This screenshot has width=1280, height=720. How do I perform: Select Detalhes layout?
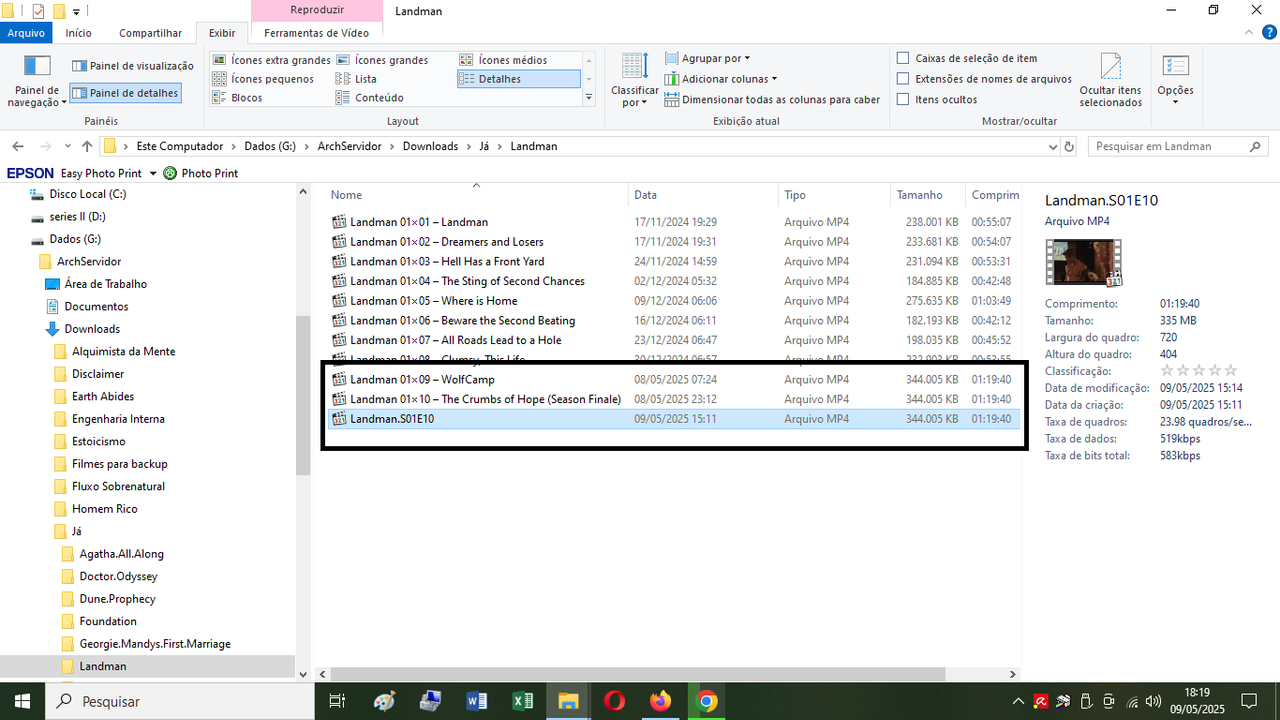pyautogui.click(x=518, y=79)
